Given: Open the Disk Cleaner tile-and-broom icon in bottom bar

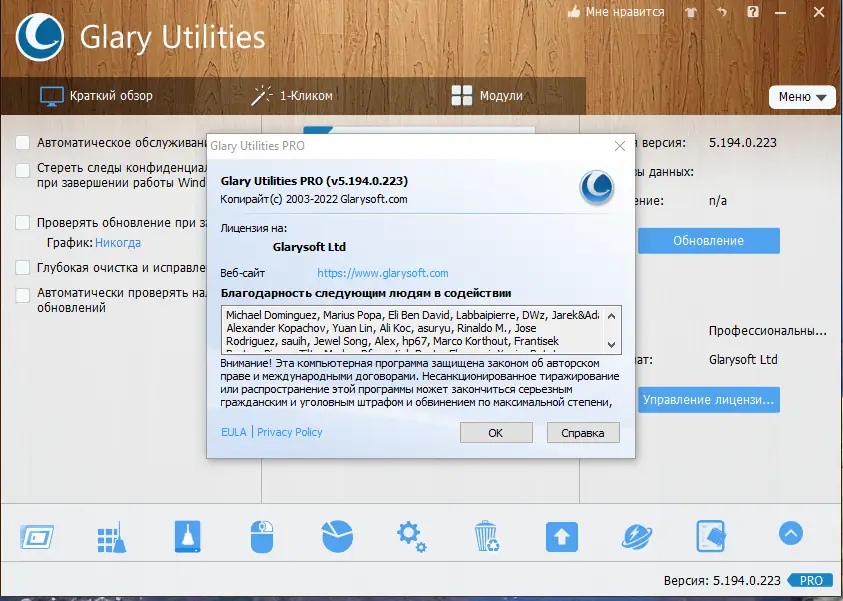Looking at the screenshot, I should pos(112,537).
